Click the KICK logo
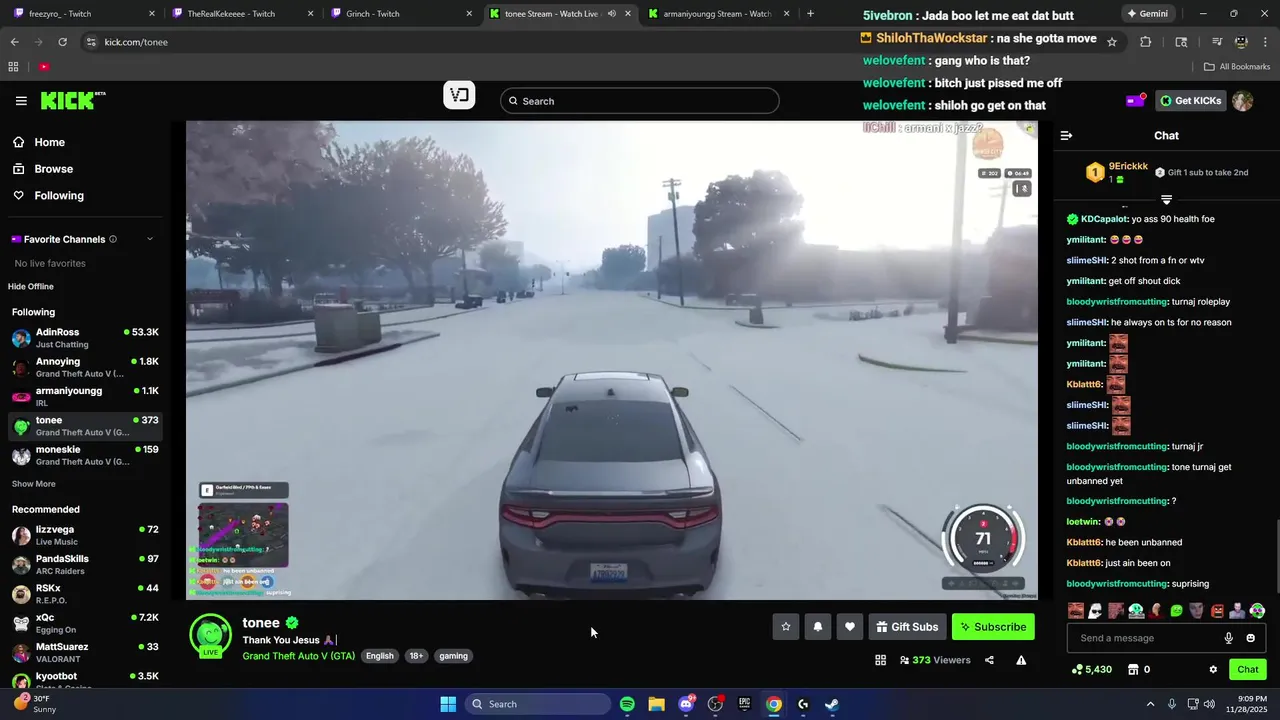1280x720 pixels. 73,100
